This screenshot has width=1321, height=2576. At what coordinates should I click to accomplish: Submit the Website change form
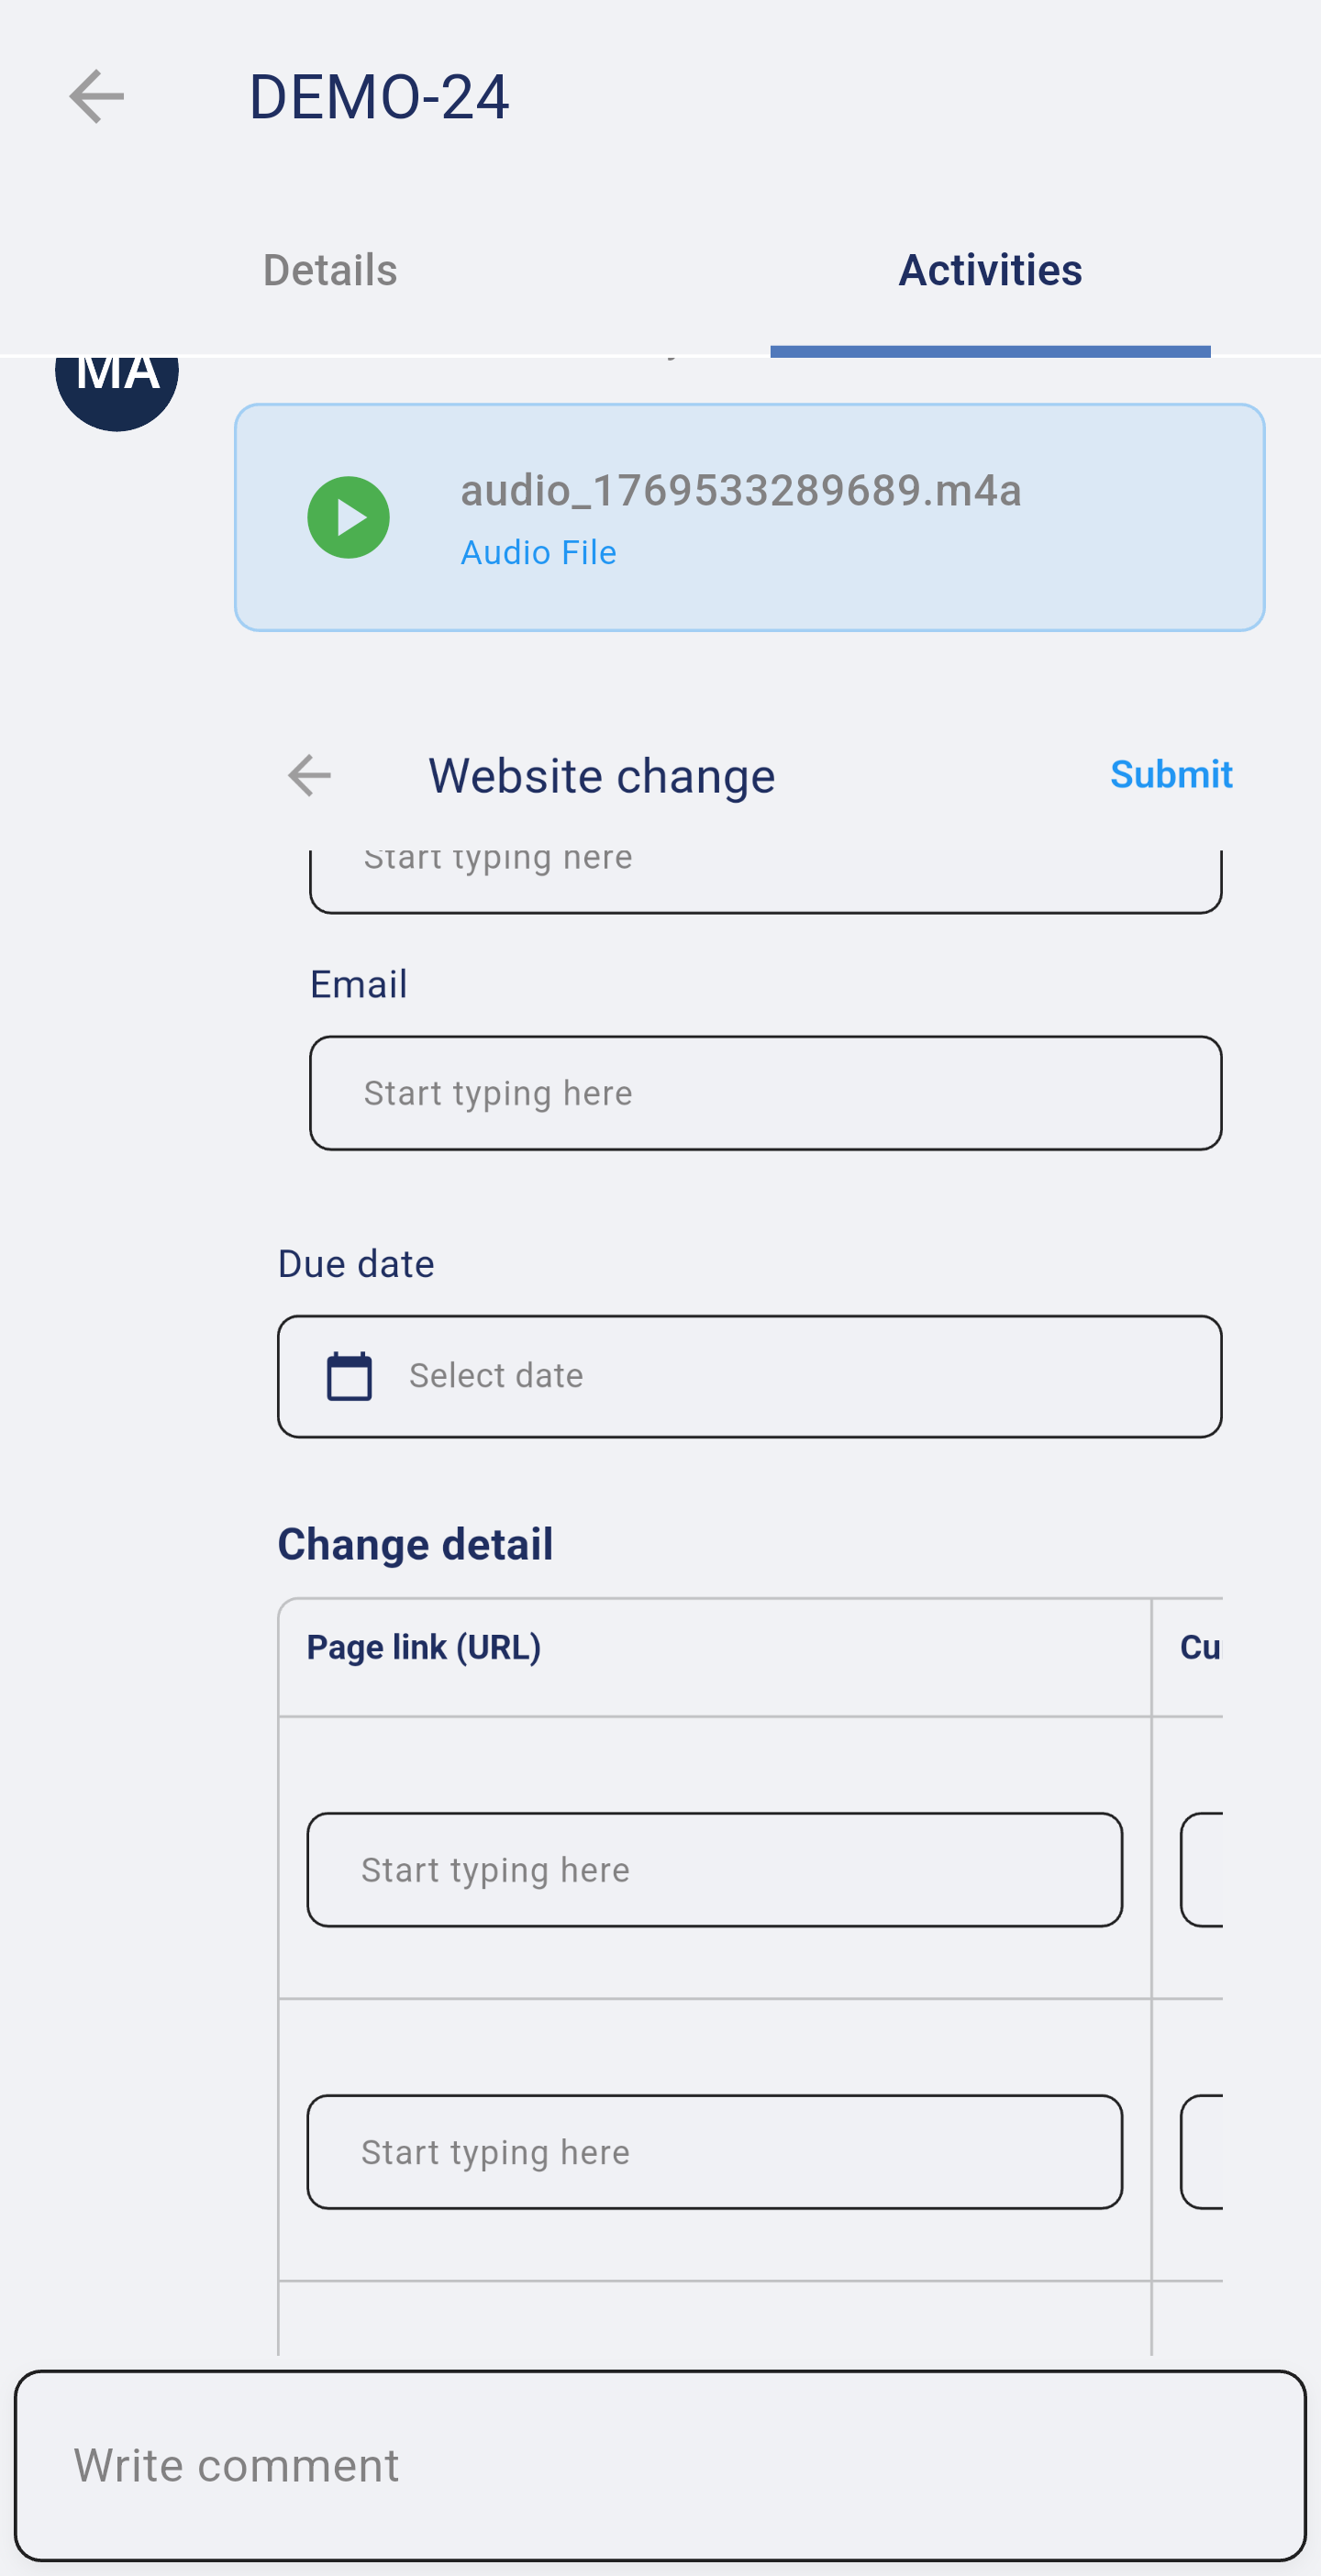click(1170, 775)
